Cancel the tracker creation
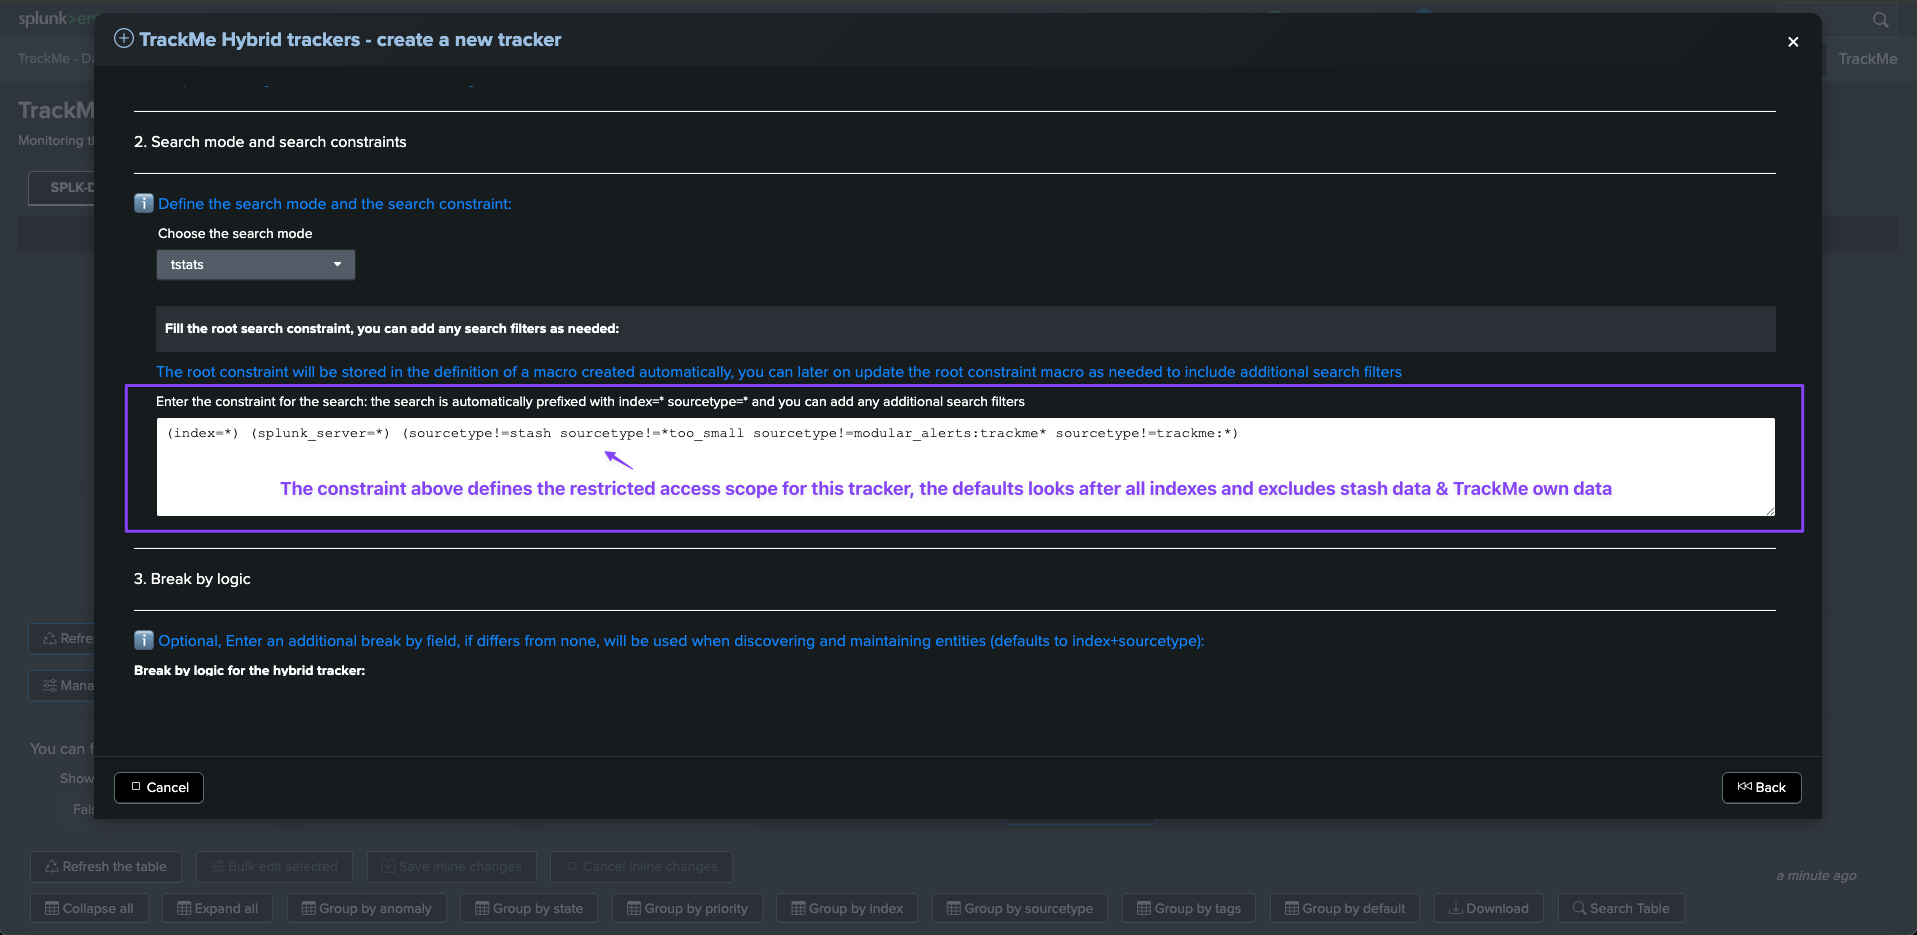The width and height of the screenshot is (1917, 935). tap(159, 788)
